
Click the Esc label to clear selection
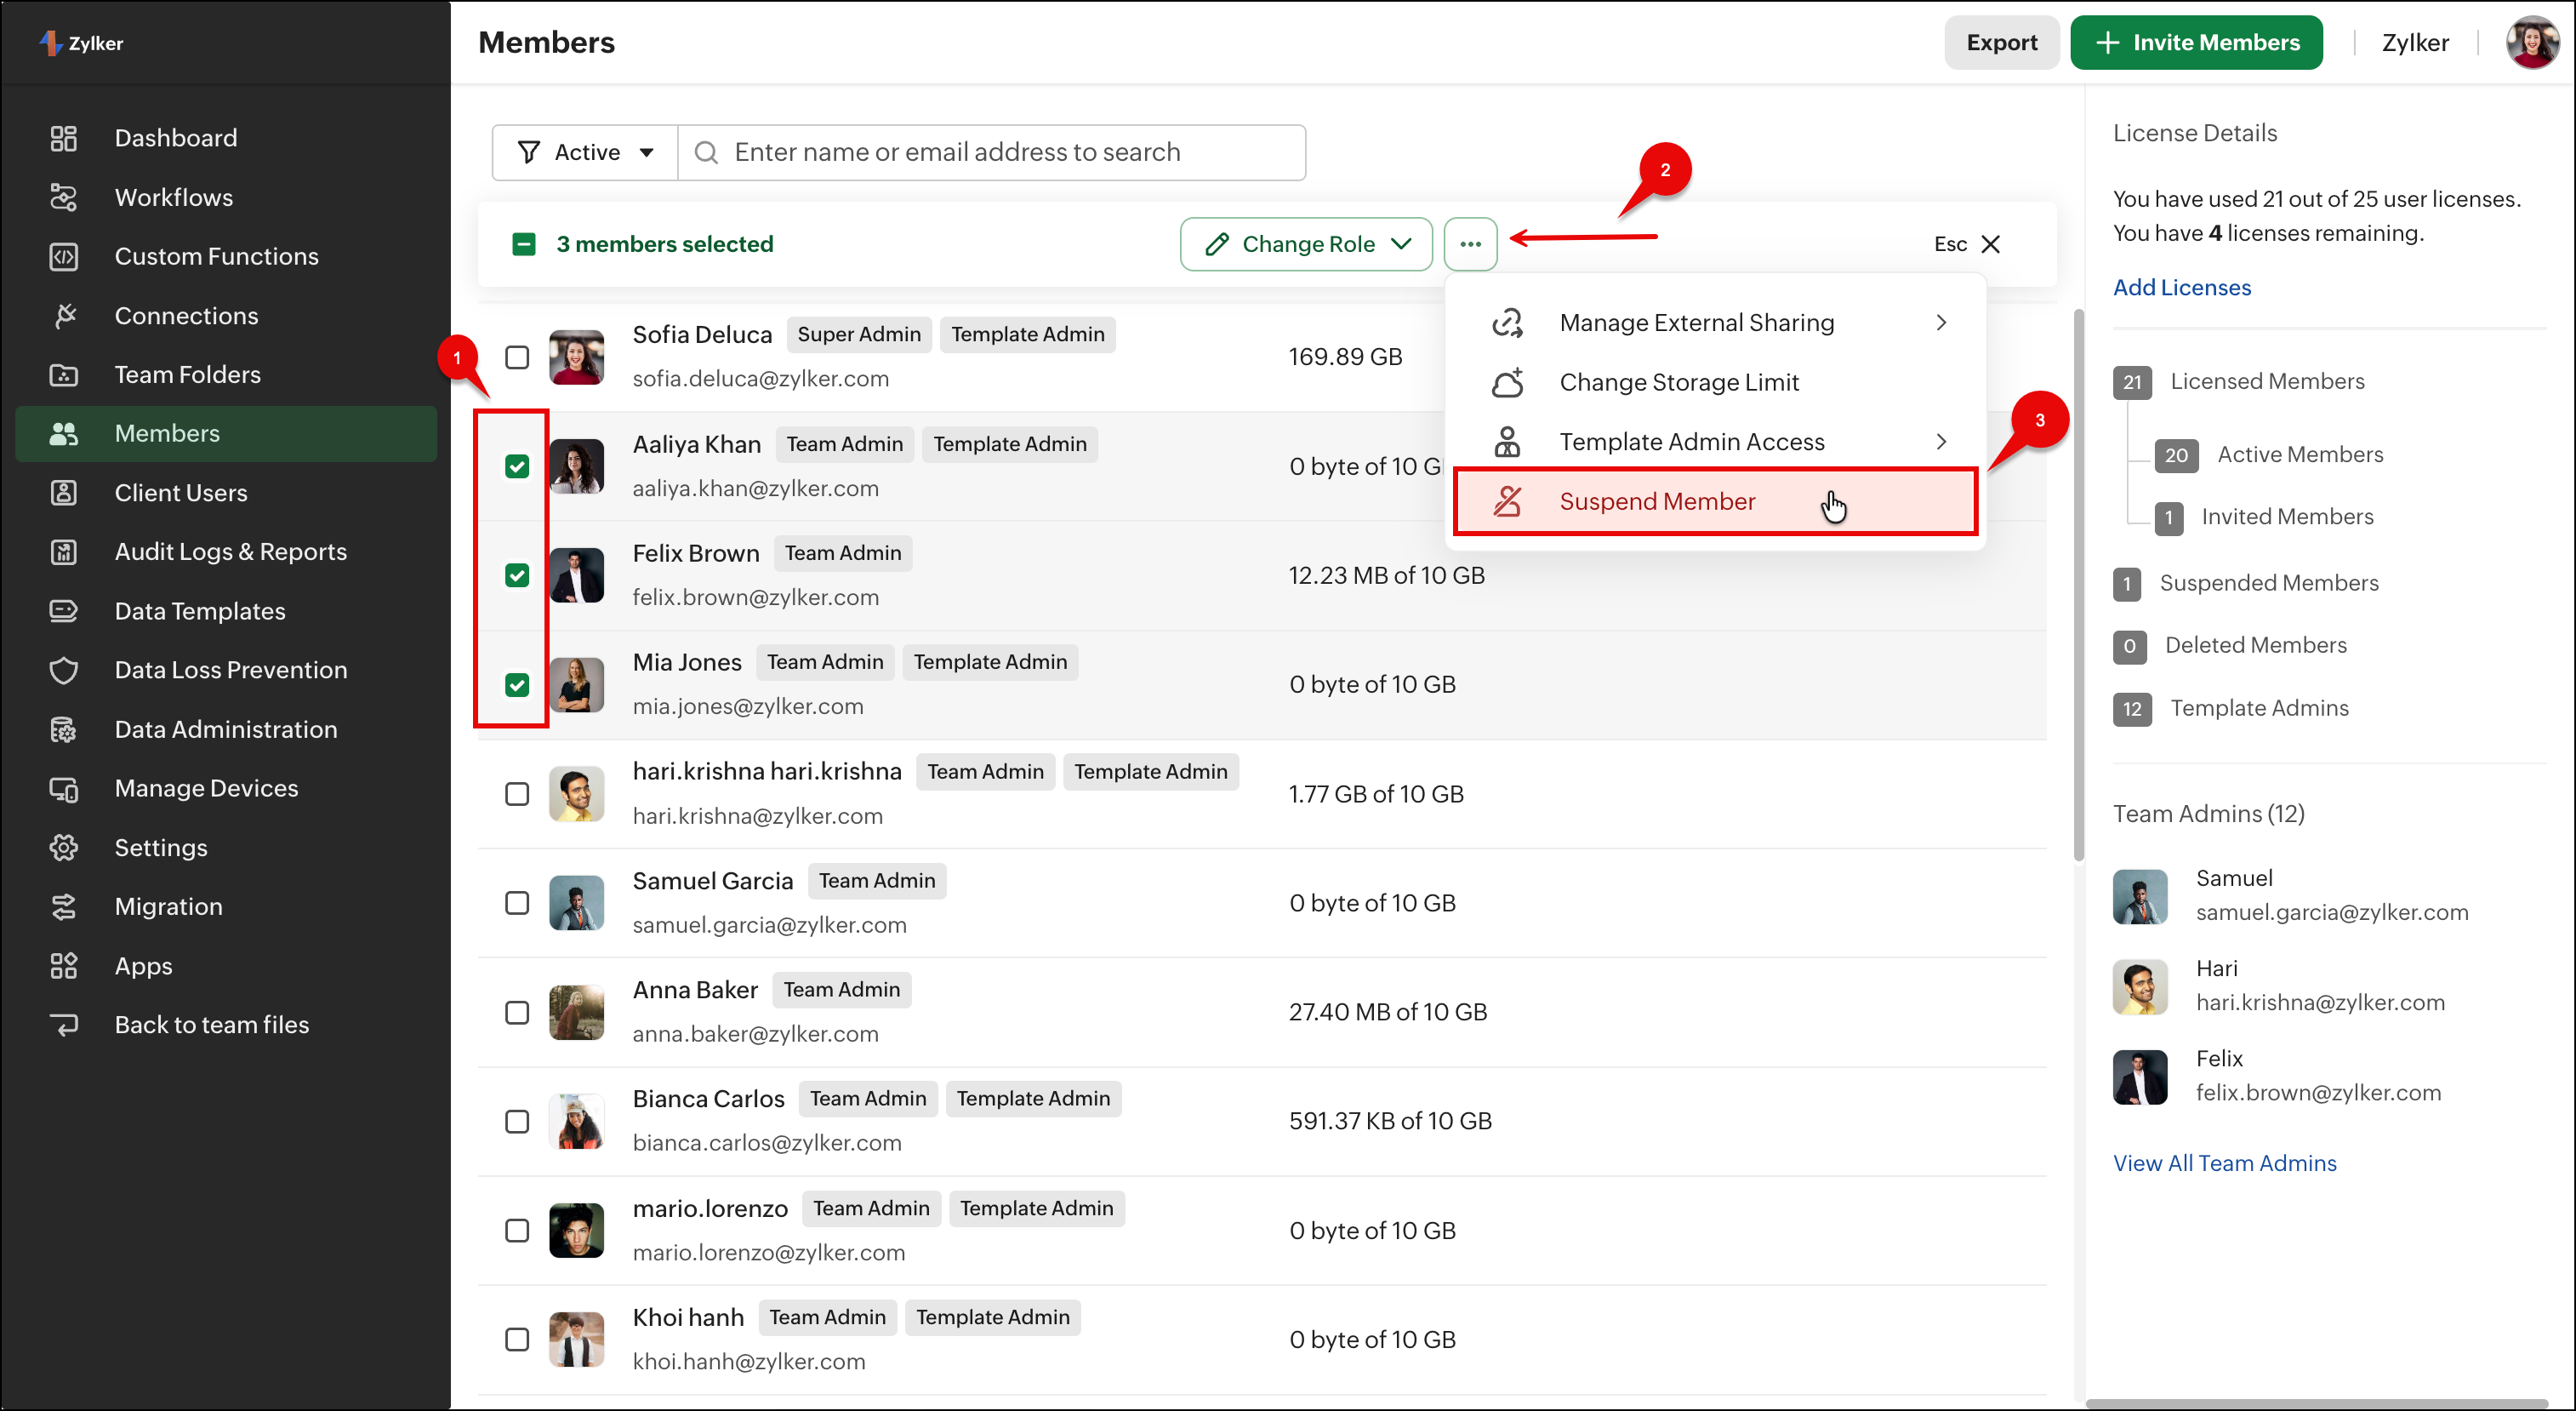[x=1950, y=244]
